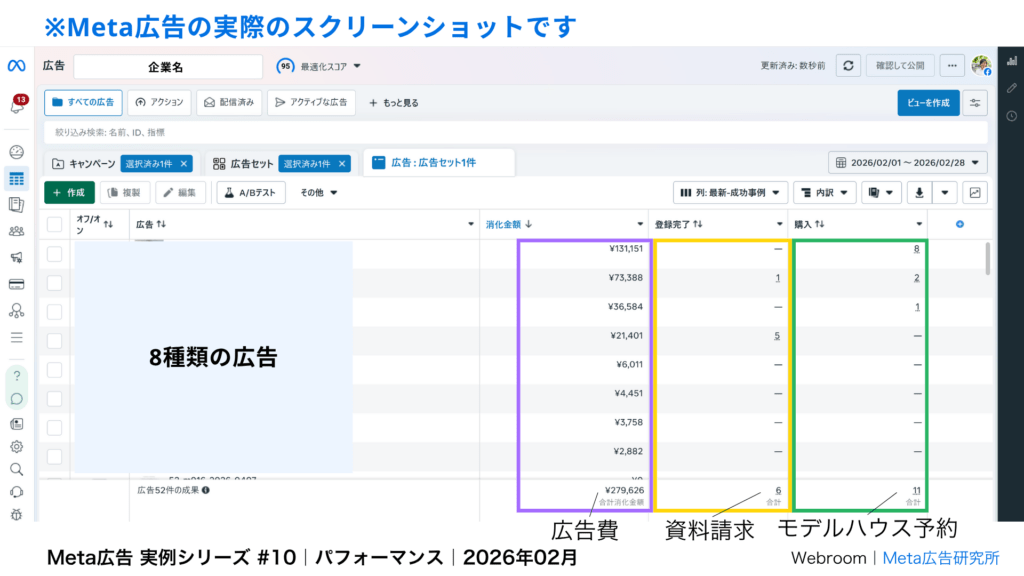
Task: Check the row with ¥2,882 spend
Action: click(x=54, y=456)
